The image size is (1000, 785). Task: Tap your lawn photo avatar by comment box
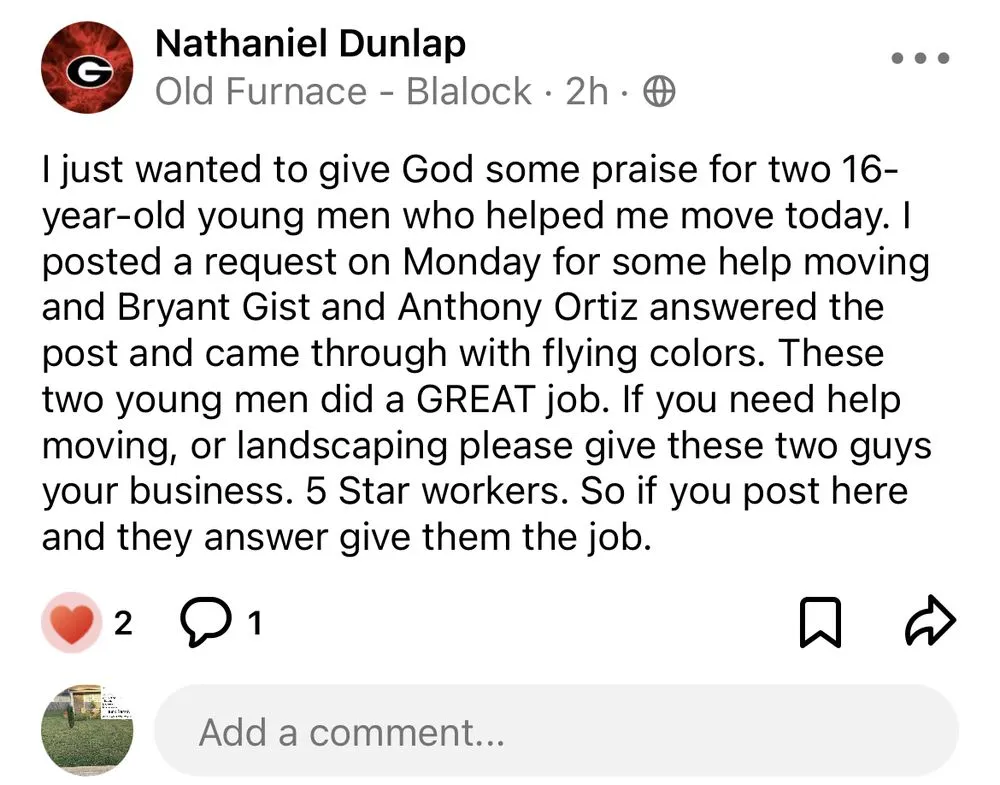pyautogui.click(x=87, y=731)
